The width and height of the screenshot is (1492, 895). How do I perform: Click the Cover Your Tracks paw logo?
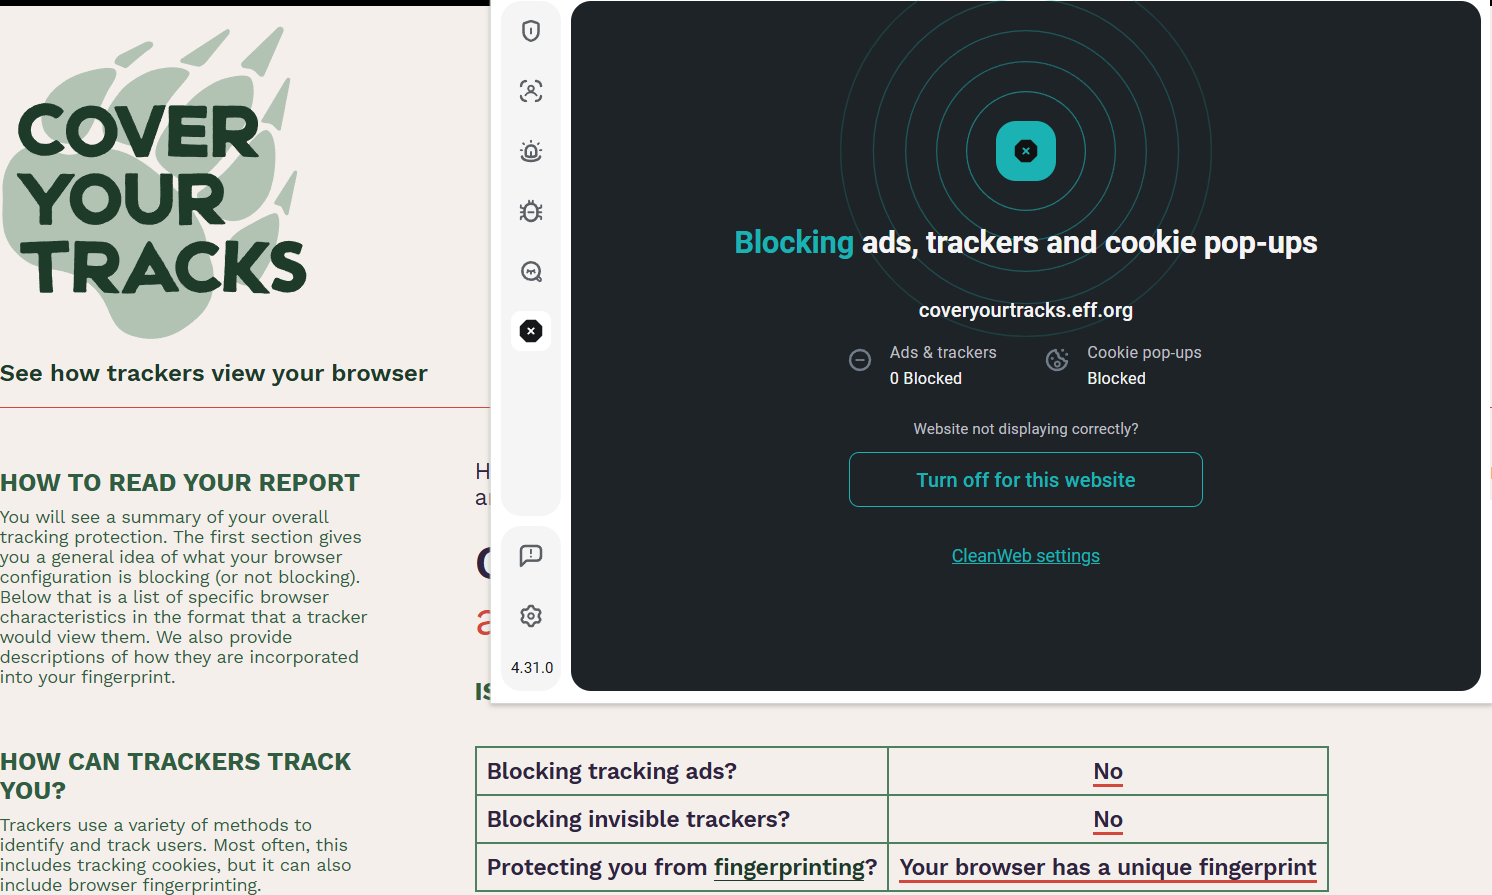point(154,184)
